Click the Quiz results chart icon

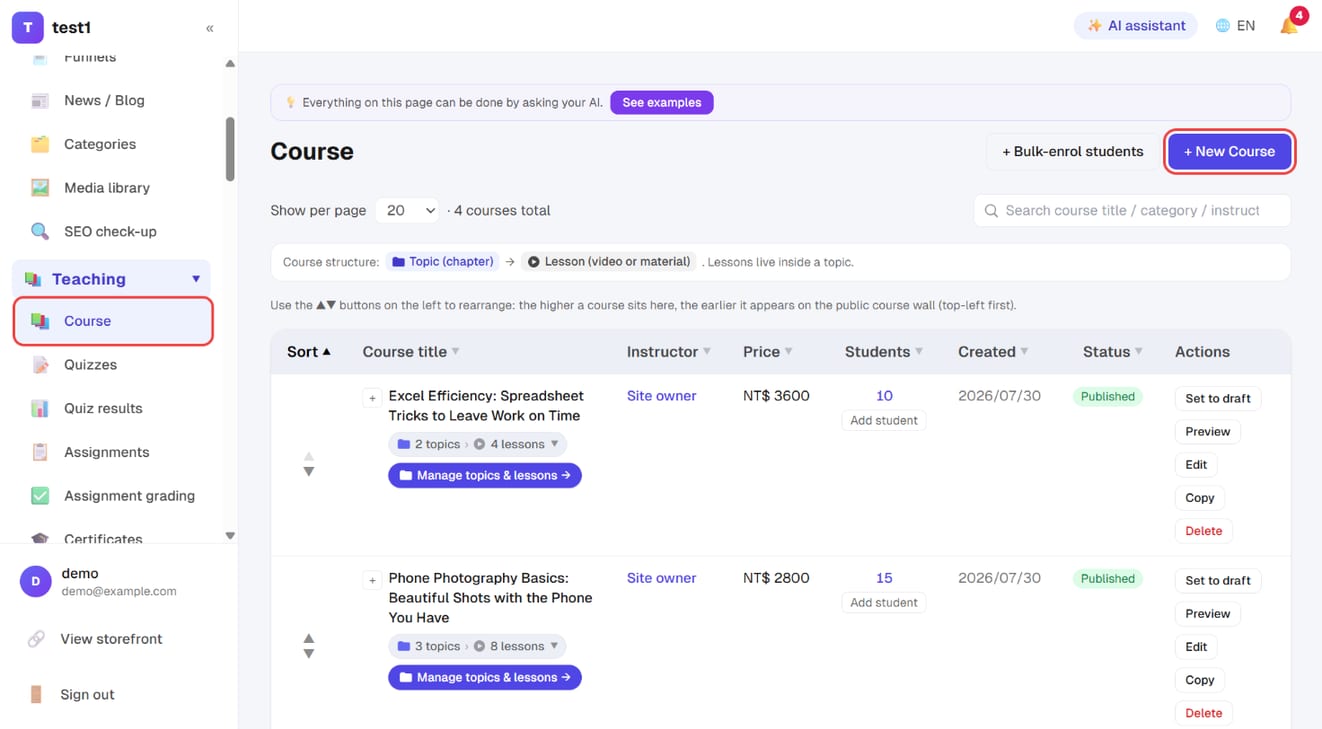[40, 408]
